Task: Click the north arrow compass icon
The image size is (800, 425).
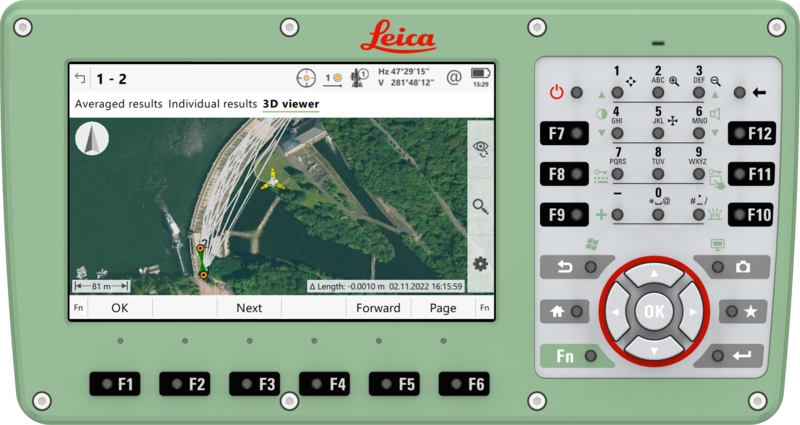Action: pos(92,140)
